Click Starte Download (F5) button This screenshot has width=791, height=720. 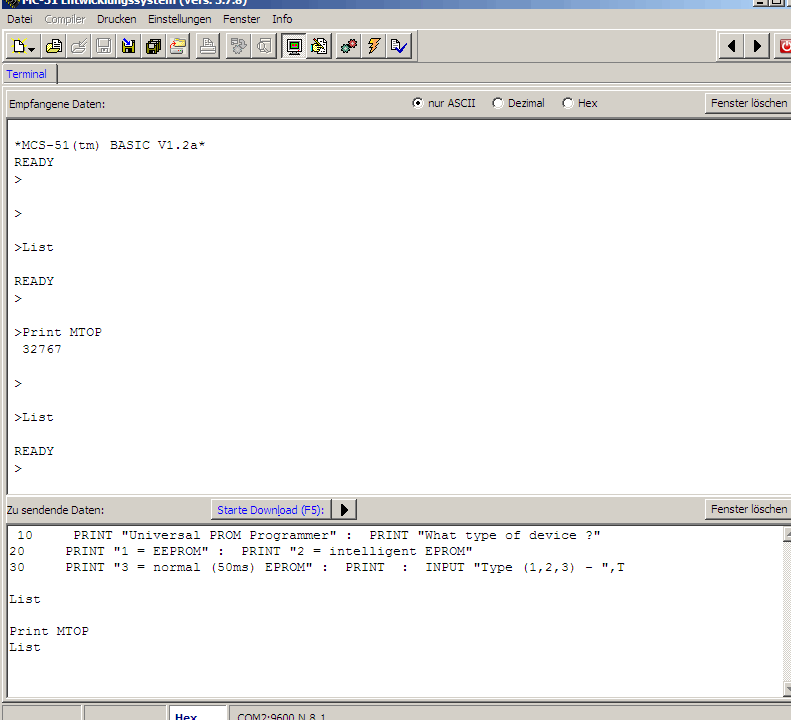270,510
